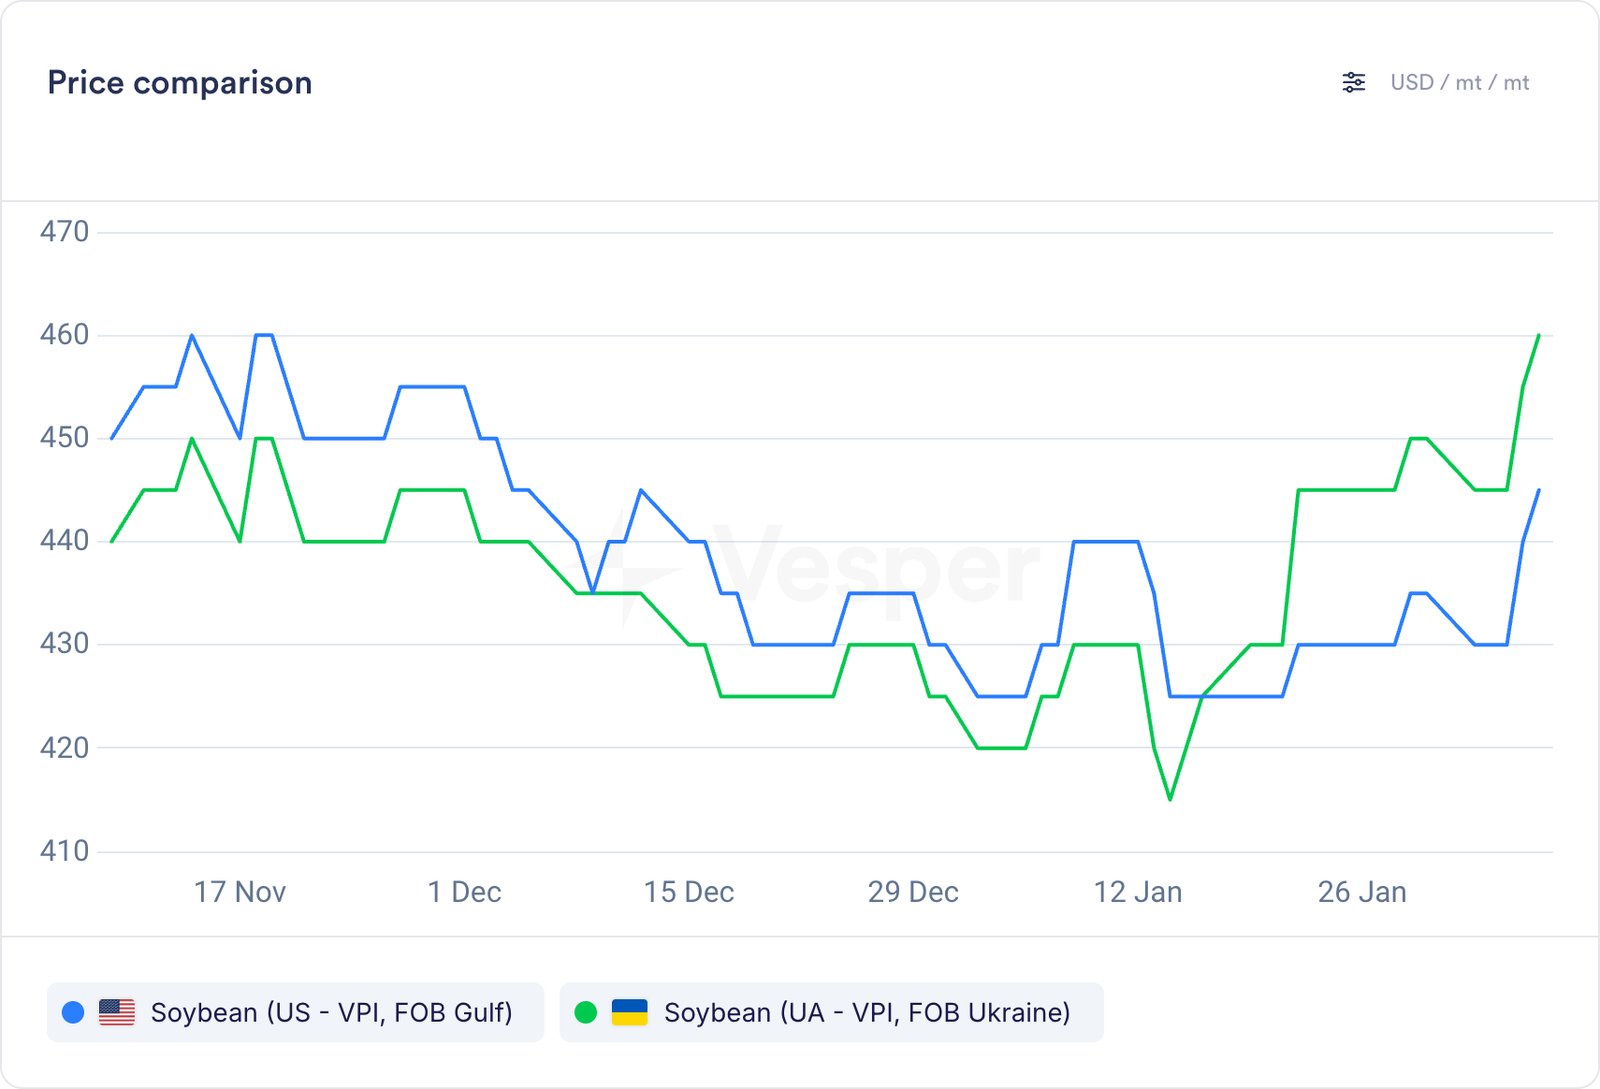Click the green line's final peak at 460
The width and height of the screenshot is (1600, 1089).
point(1538,336)
